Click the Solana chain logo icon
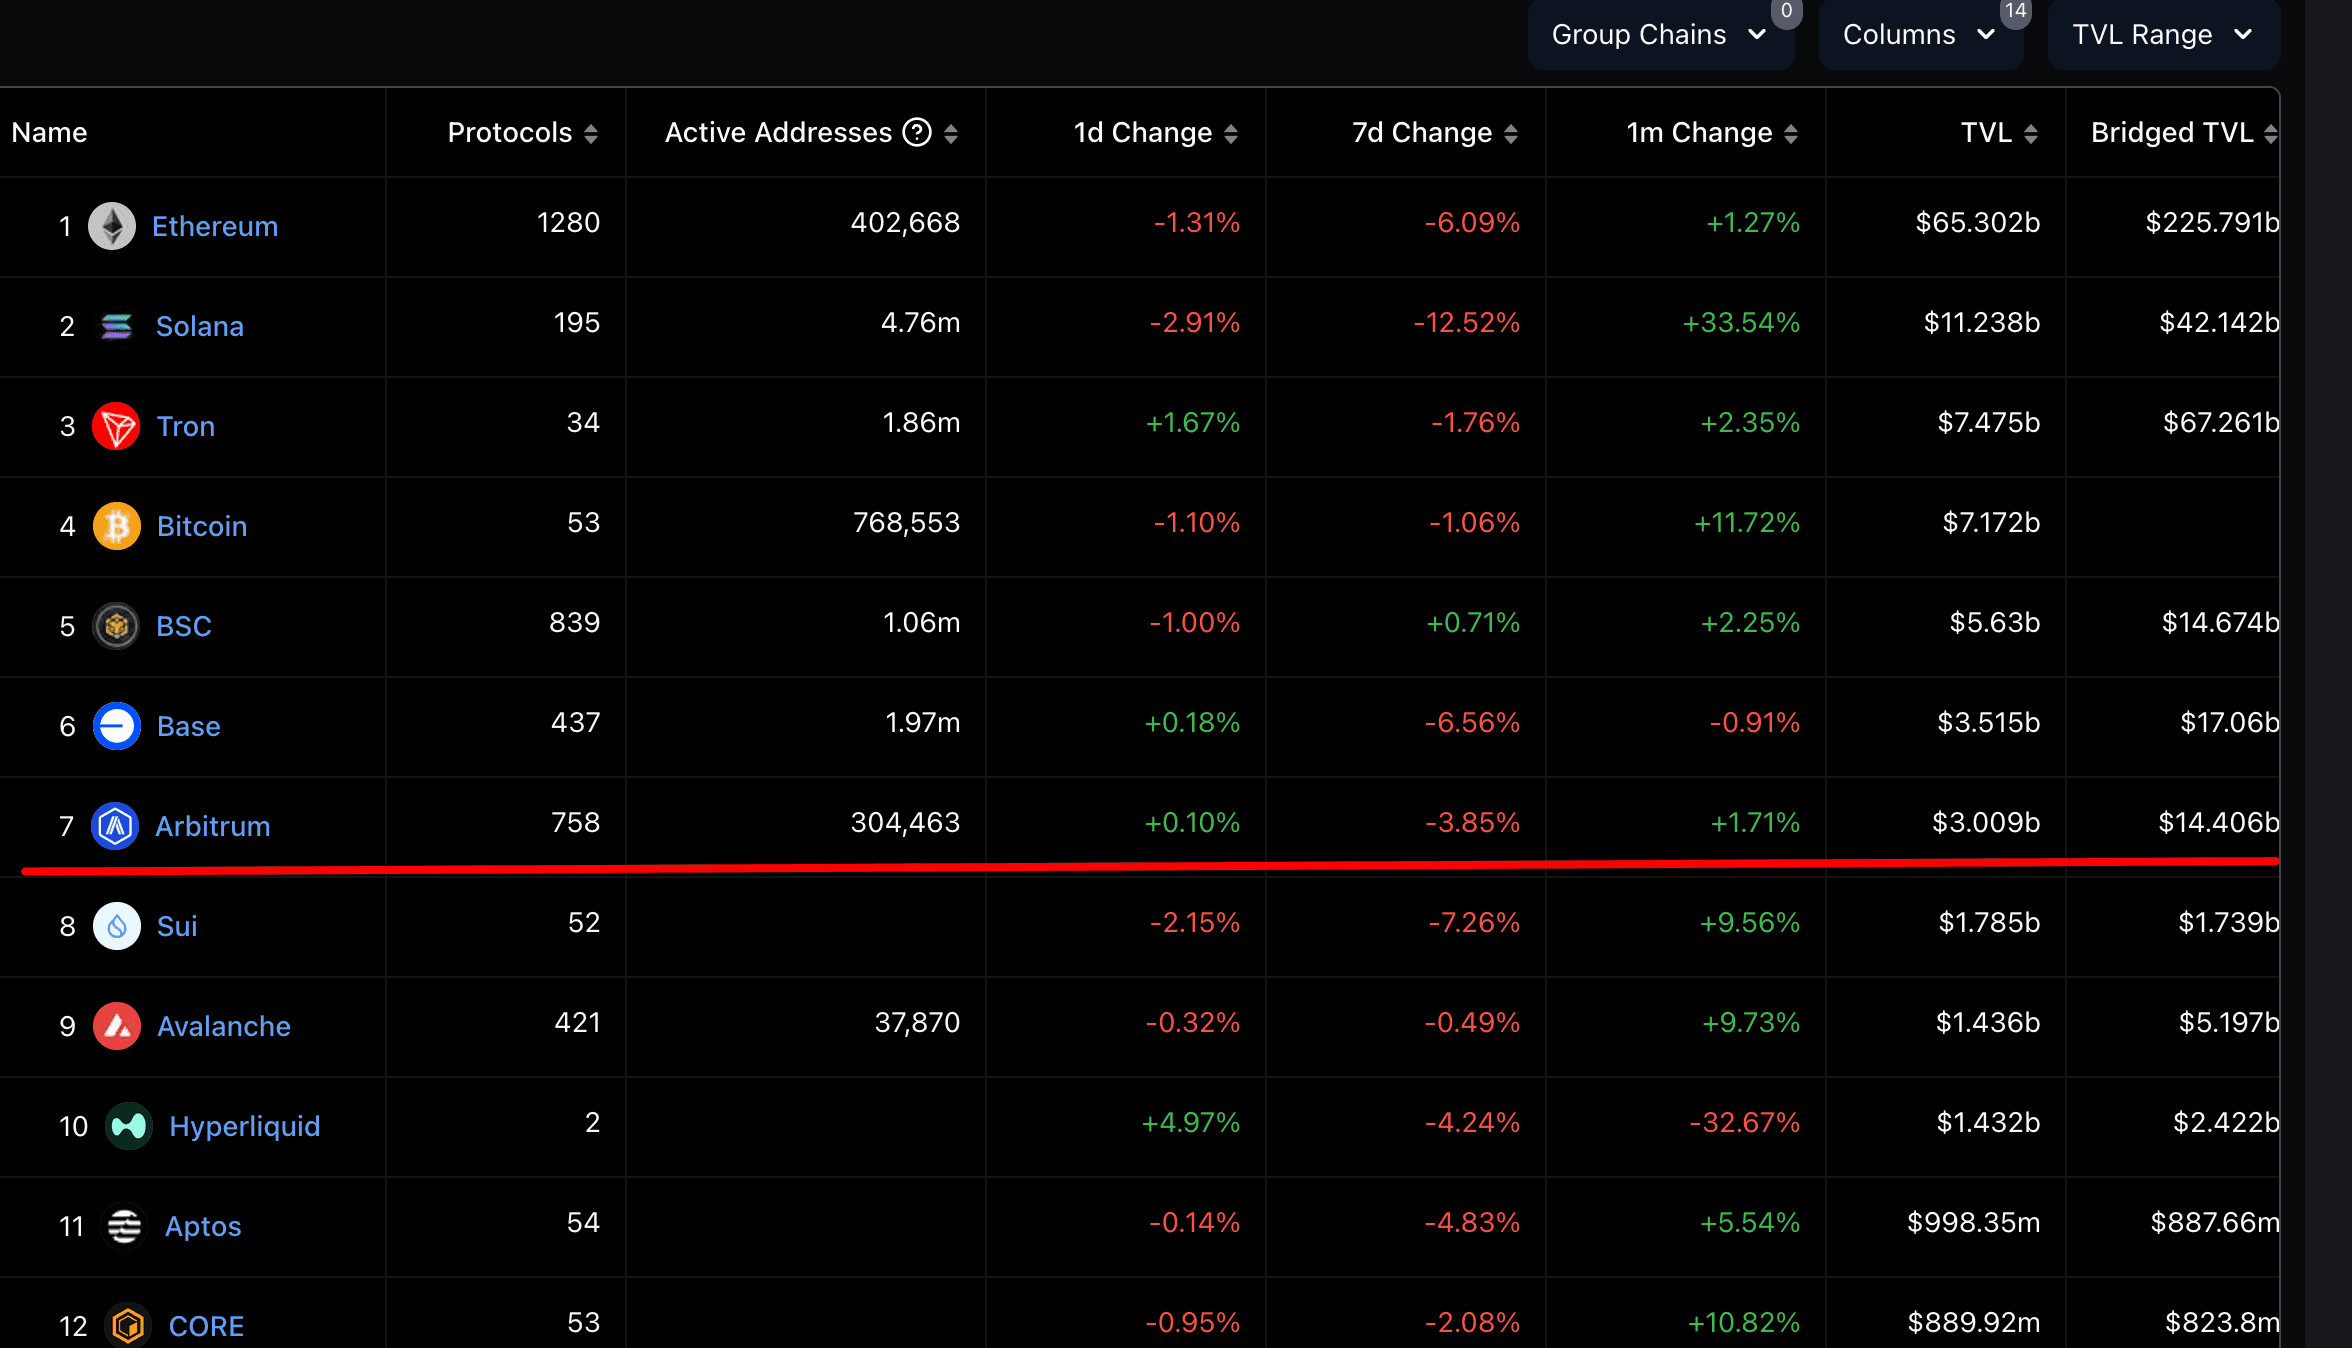 click(116, 326)
